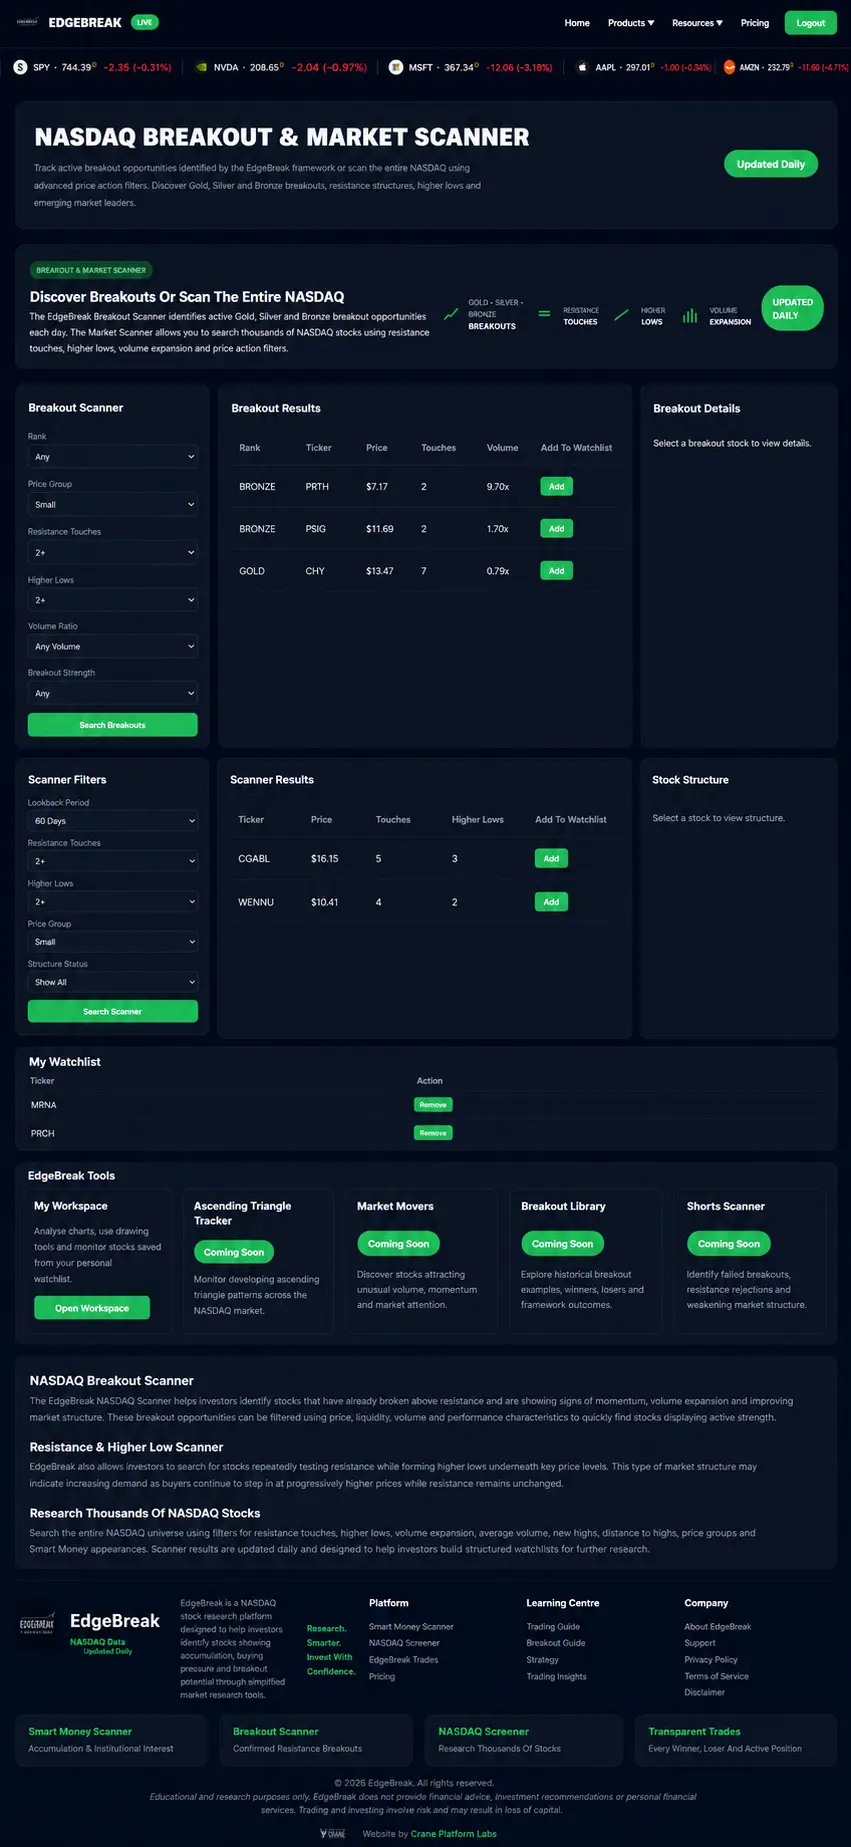Click the Touches column header in Breakout Results
Image resolution: width=851 pixels, height=1847 pixels.
(439, 448)
